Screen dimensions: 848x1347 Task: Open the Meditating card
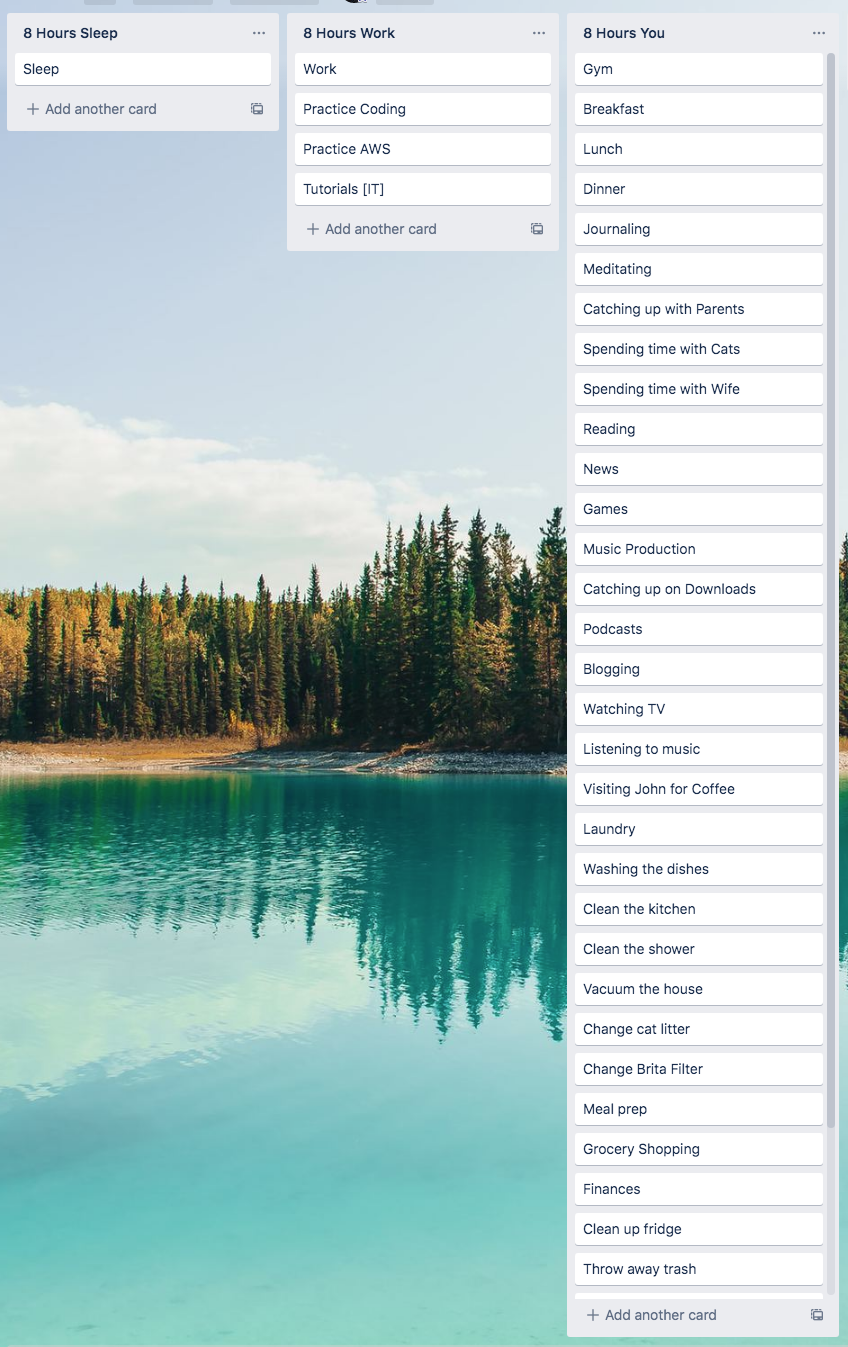pyautogui.click(x=699, y=269)
